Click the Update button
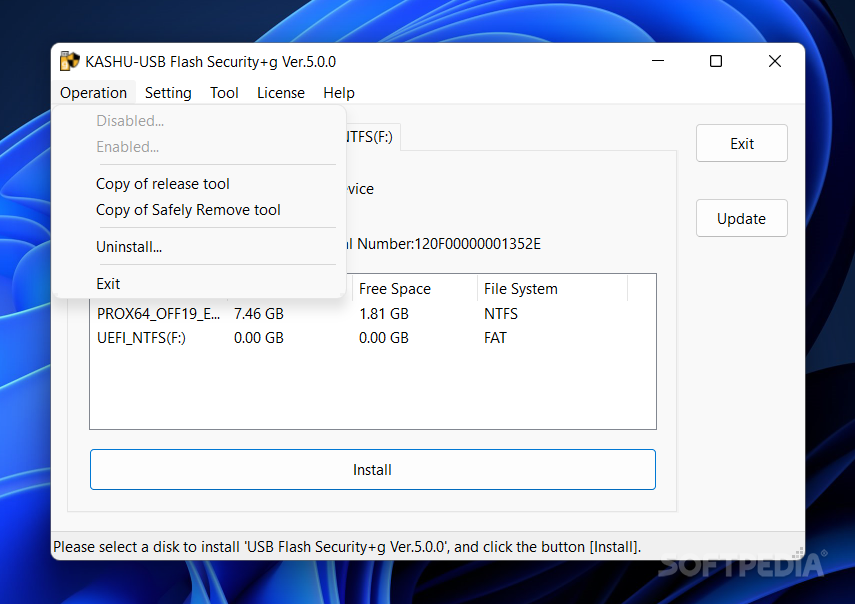The width and height of the screenshot is (855, 604). 742,219
